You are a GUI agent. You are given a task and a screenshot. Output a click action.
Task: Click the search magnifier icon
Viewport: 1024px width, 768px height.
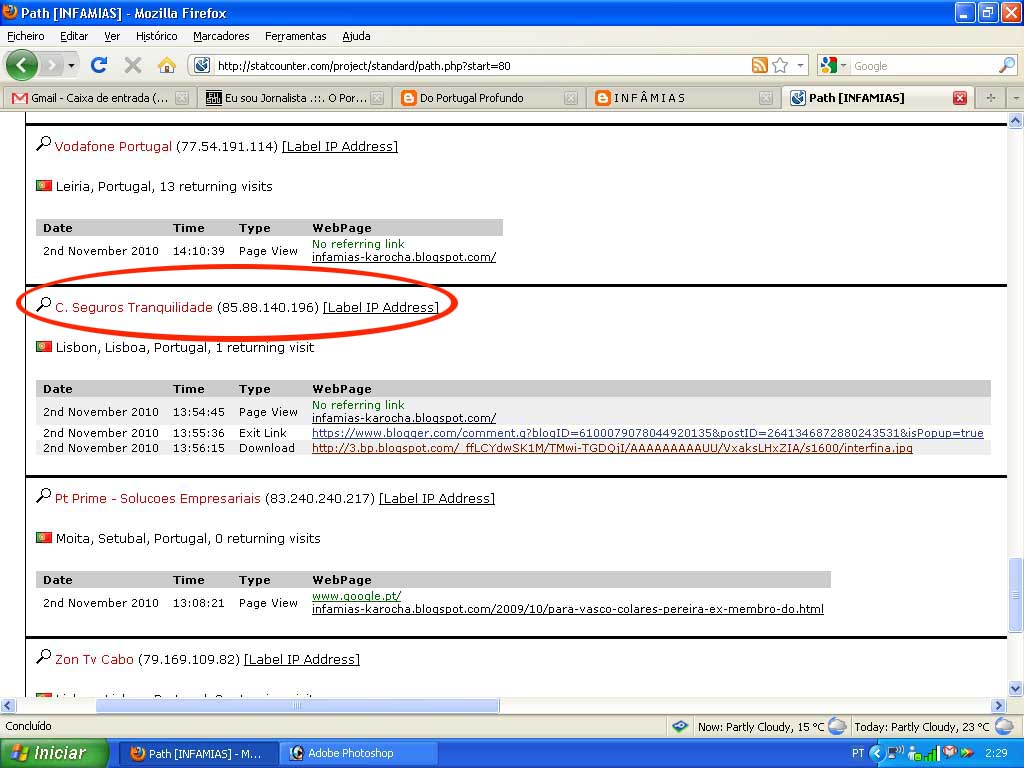pos(1007,65)
